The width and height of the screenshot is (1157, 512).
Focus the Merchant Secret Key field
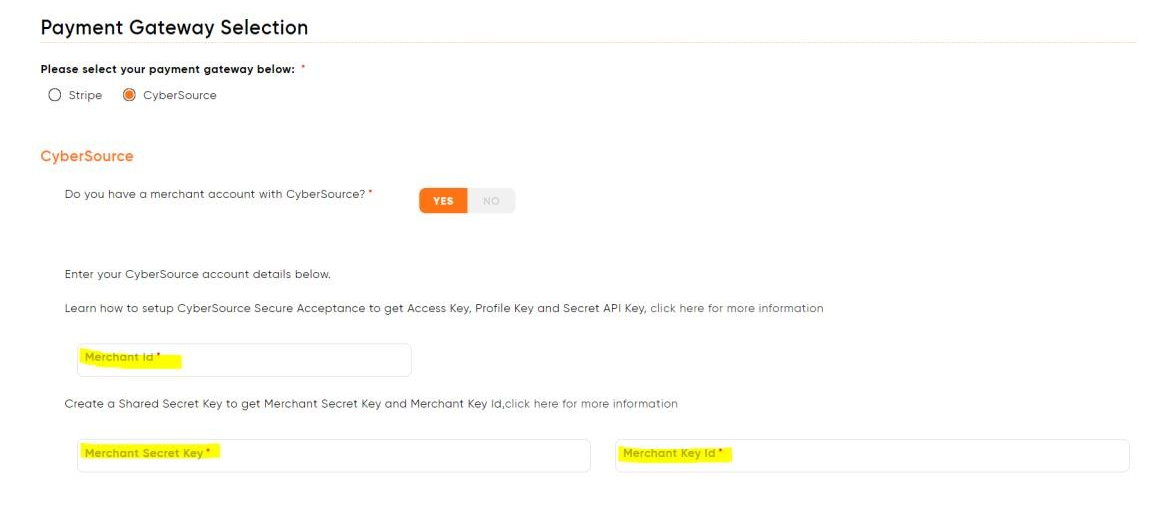point(334,456)
